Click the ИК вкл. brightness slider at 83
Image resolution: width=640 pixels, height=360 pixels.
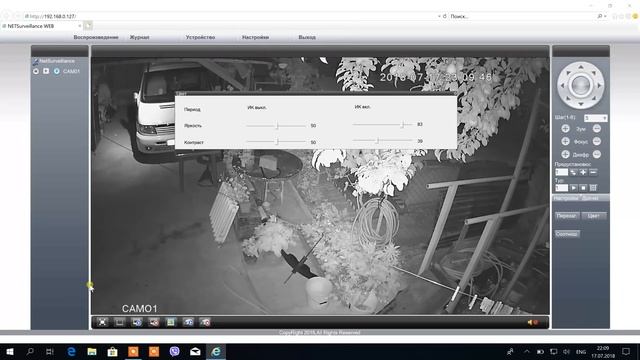[383, 124]
